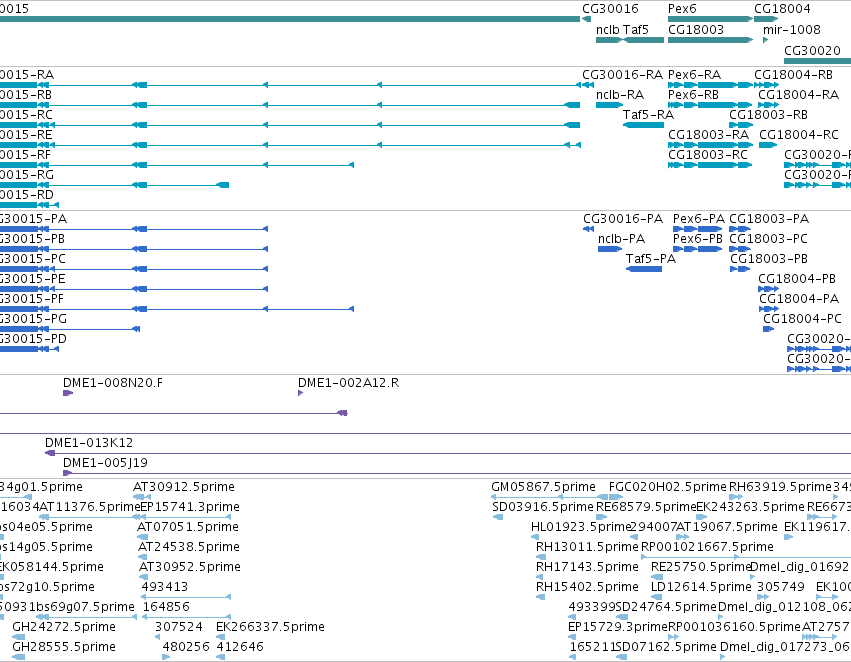851x662 pixels.
Task: Click the EP15729.3prime EST label
Action: point(618,627)
